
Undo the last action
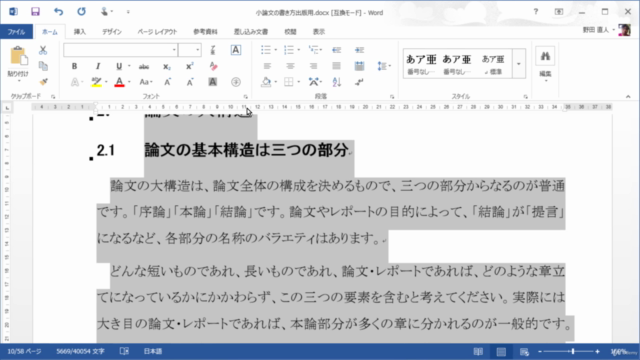pos(58,12)
